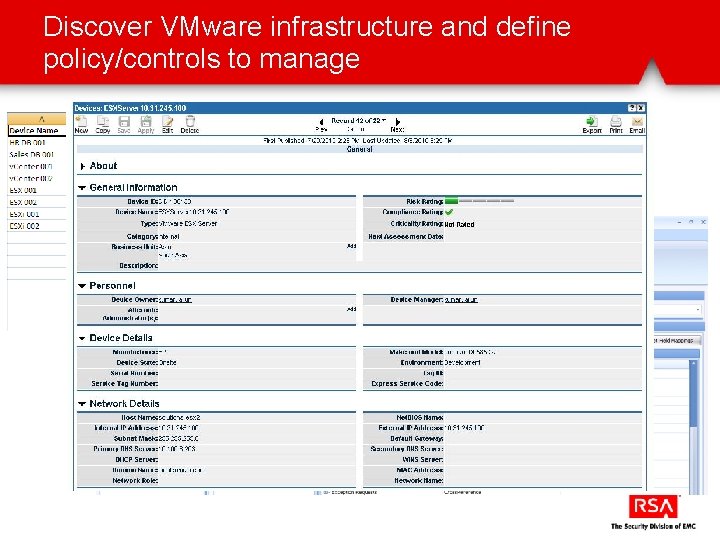
Task: Click the External IP Address value
Action: pos(464,428)
